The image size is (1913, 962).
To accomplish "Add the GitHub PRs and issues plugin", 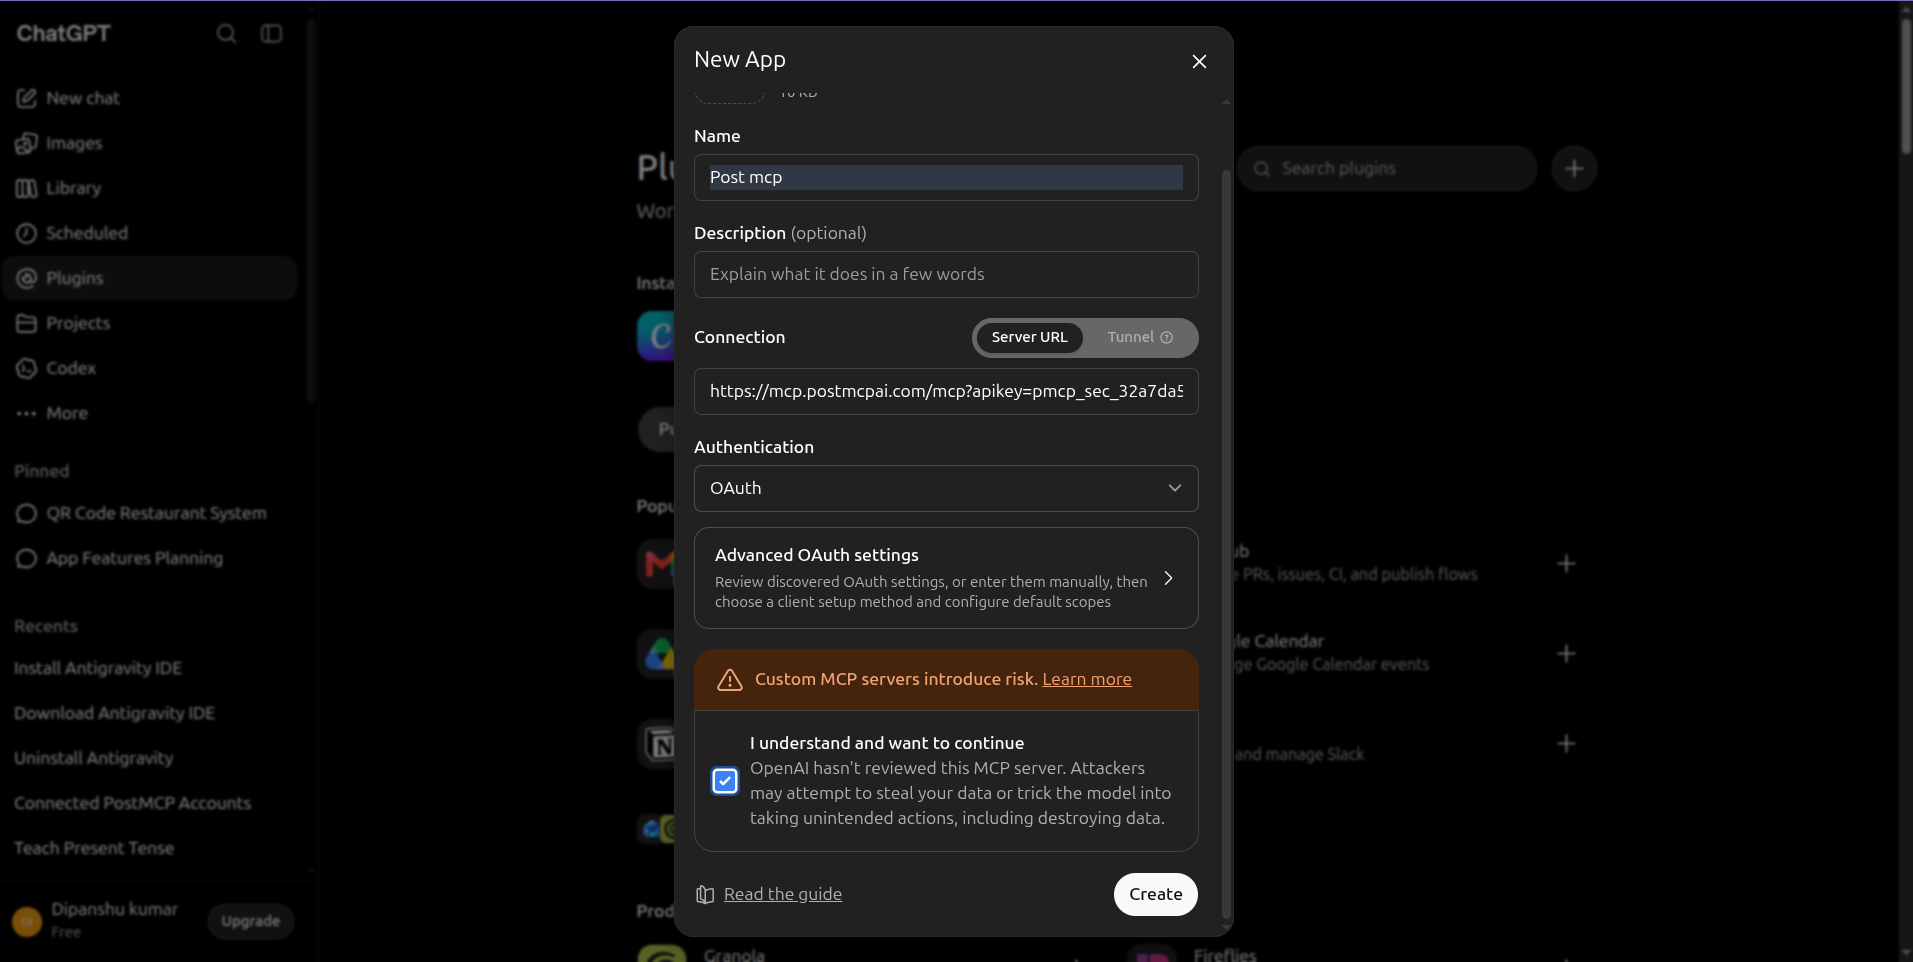I will click(1567, 564).
